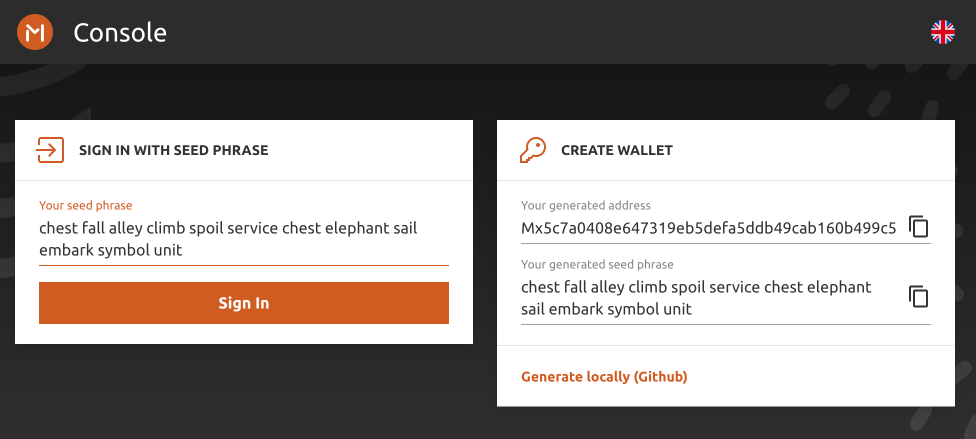The height and width of the screenshot is (439, 976).
Task: Click the 'Your generated address' label
Action: 585,206
